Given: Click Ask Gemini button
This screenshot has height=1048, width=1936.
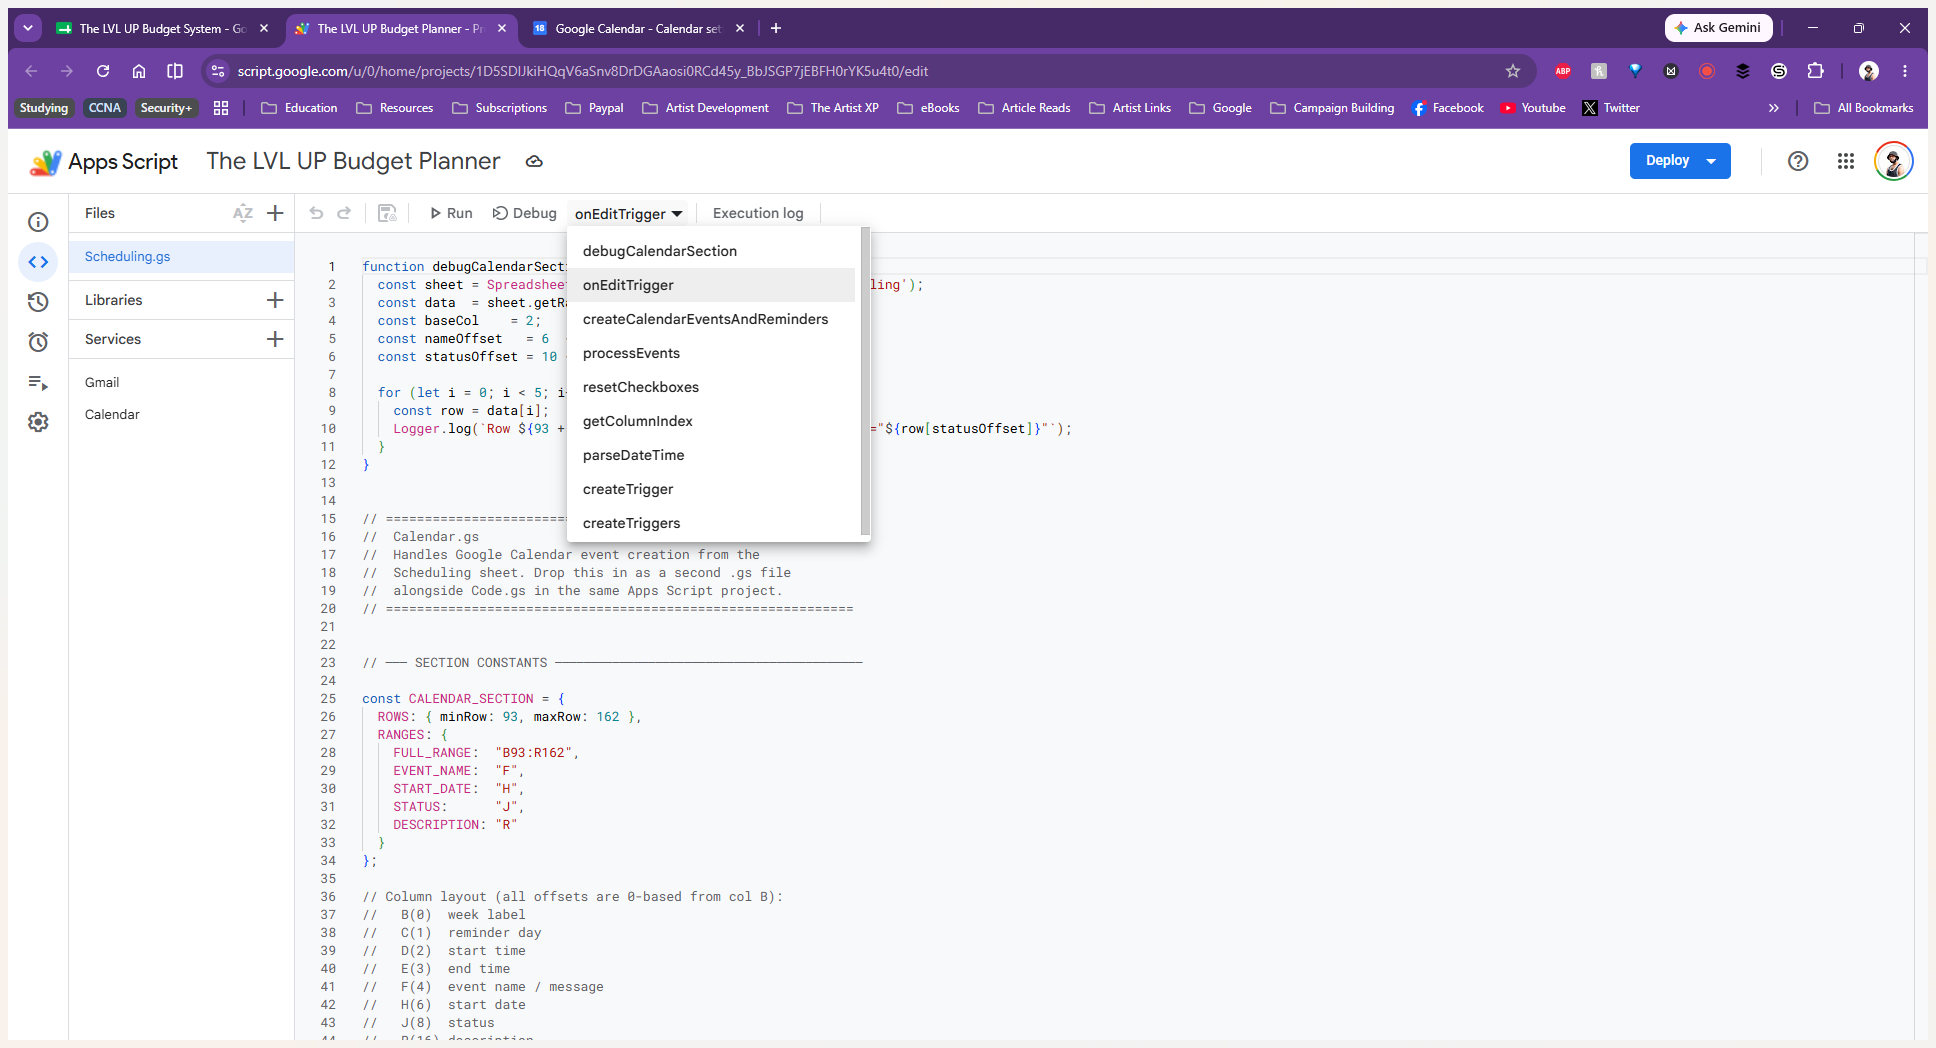Looking at the screenshot, I should [1718, 28].
